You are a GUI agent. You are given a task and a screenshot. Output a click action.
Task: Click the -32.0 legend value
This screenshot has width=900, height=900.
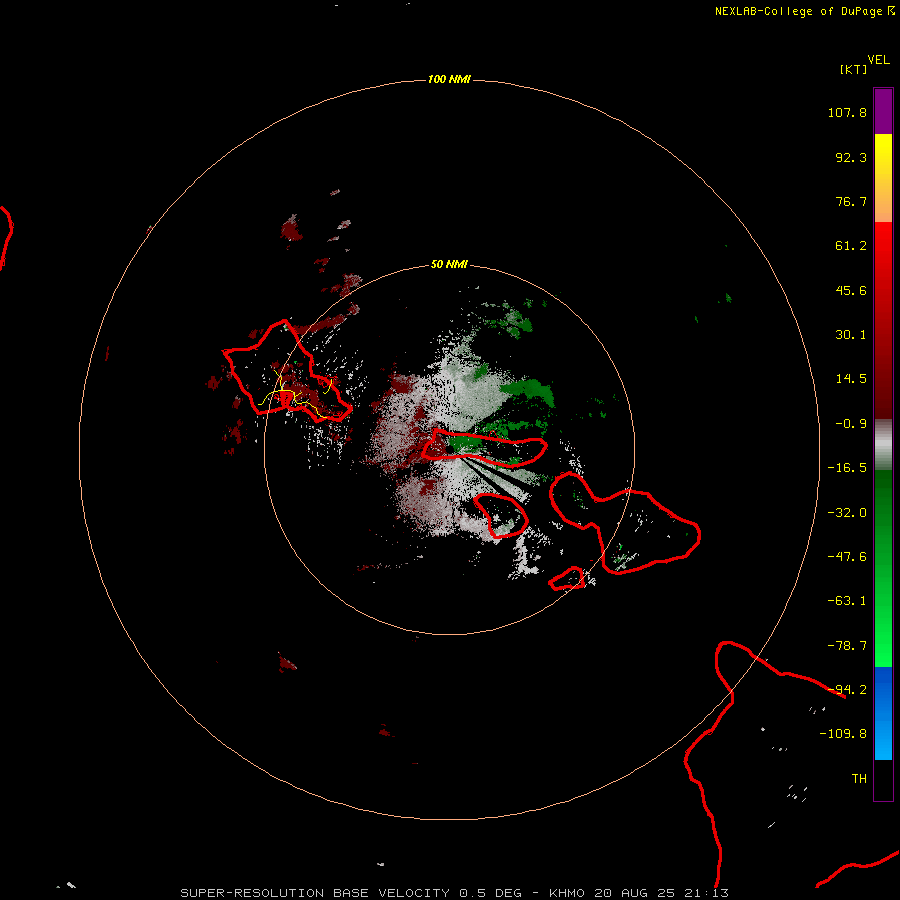tap(847, 513)
